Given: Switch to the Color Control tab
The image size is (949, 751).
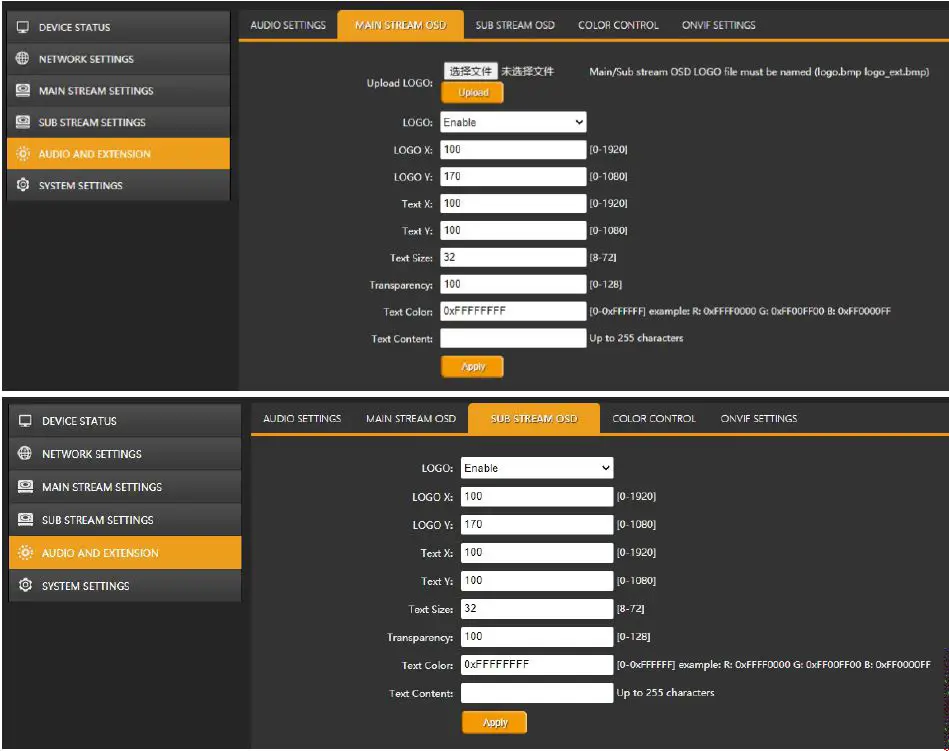Looking at the screenshot, I should [x=617, y=24].
